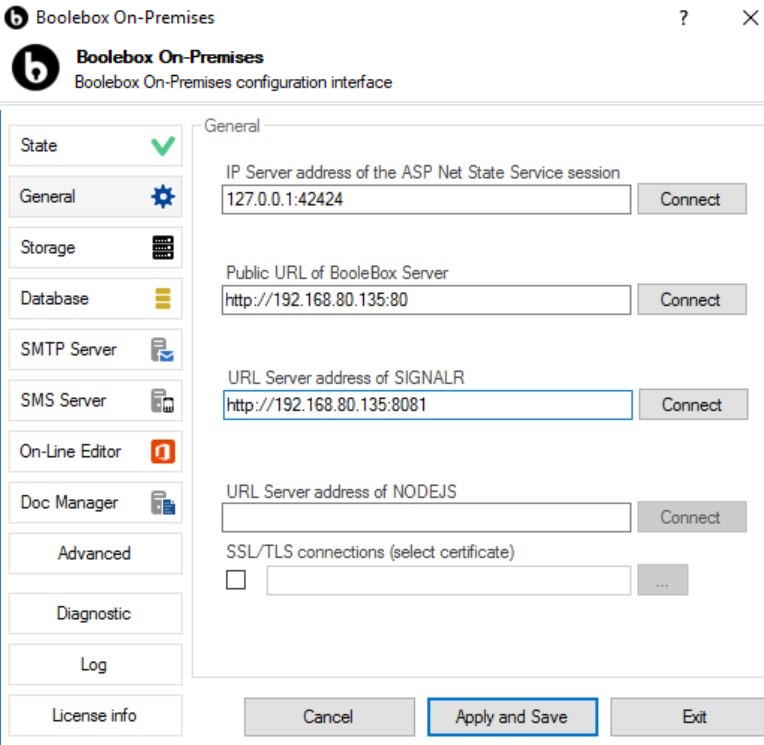The height and width of the screenshot is (745, 764).
Task: Click the empty NODEJS URL field
Action: 426,517
